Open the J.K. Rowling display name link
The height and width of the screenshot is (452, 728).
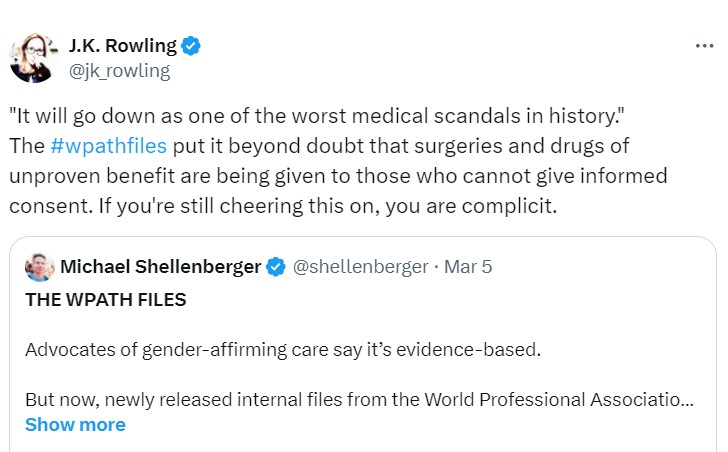(123, 46)
